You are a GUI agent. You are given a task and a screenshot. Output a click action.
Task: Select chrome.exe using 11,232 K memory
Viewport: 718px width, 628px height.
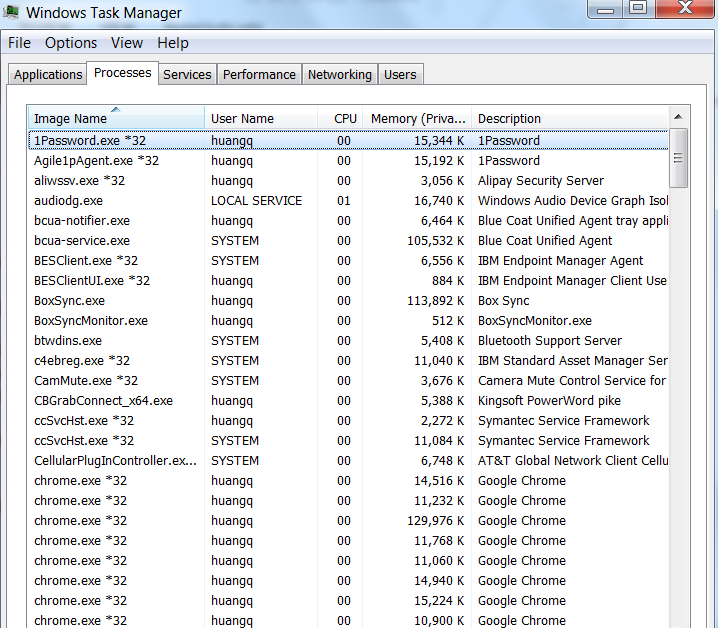coord(348,501)
